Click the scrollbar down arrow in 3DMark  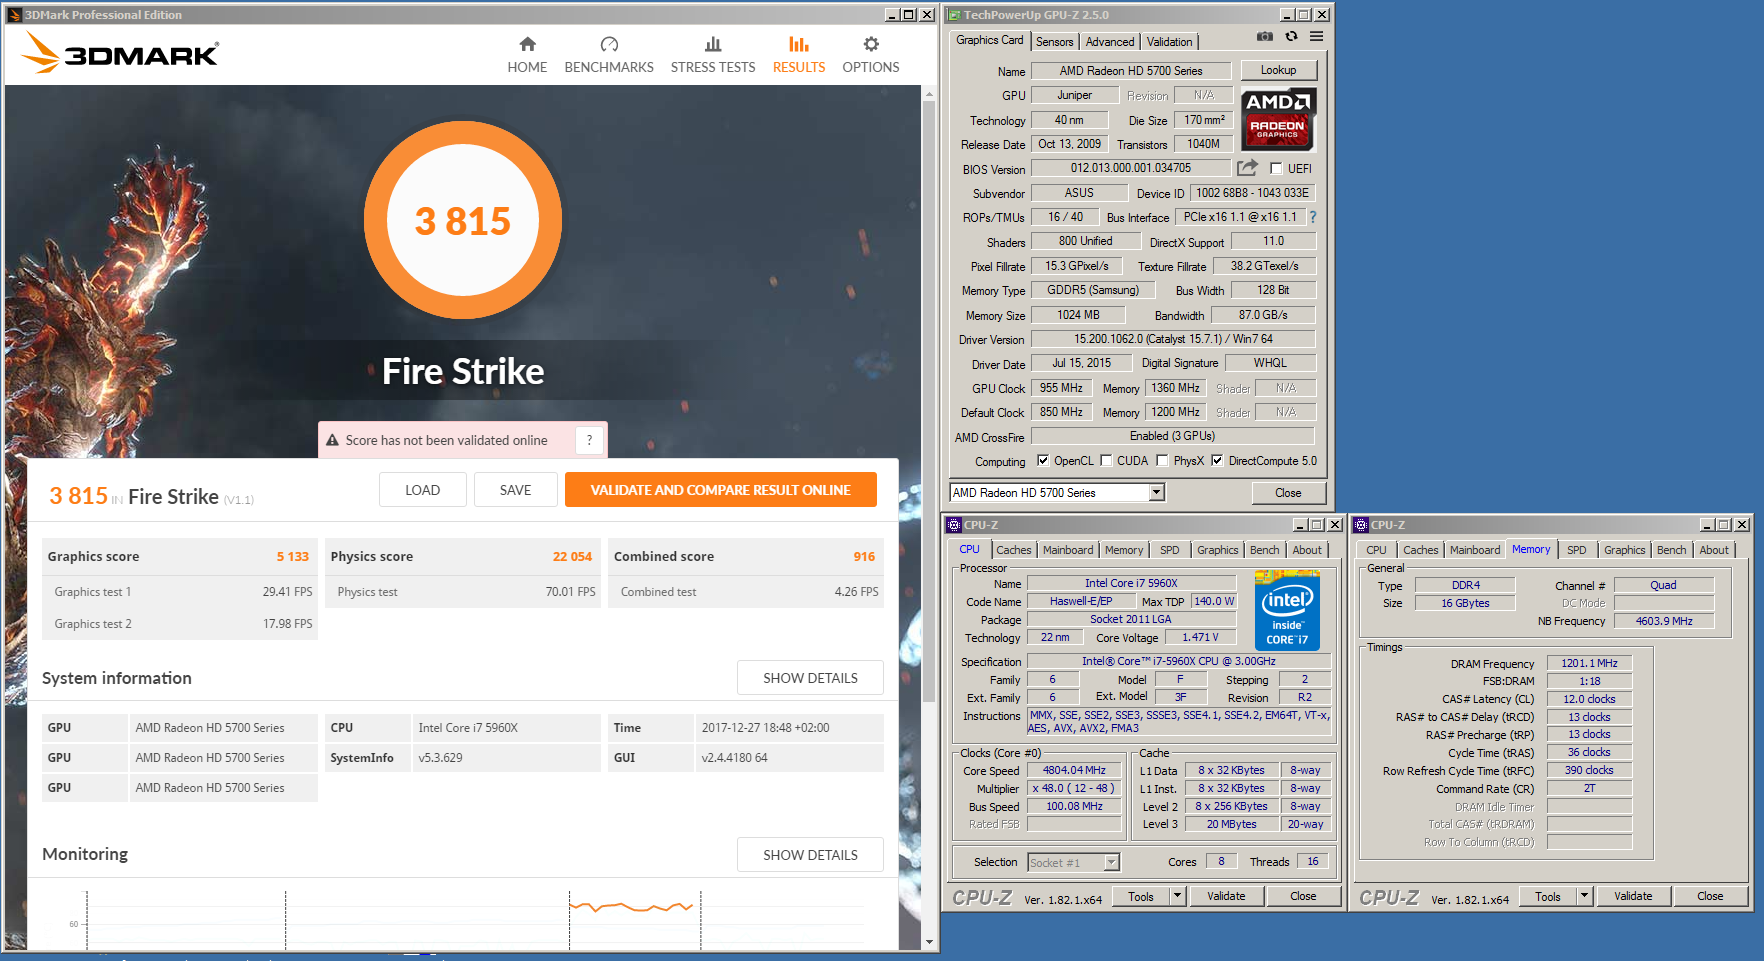pyautogui.click(x=929, y=942)
